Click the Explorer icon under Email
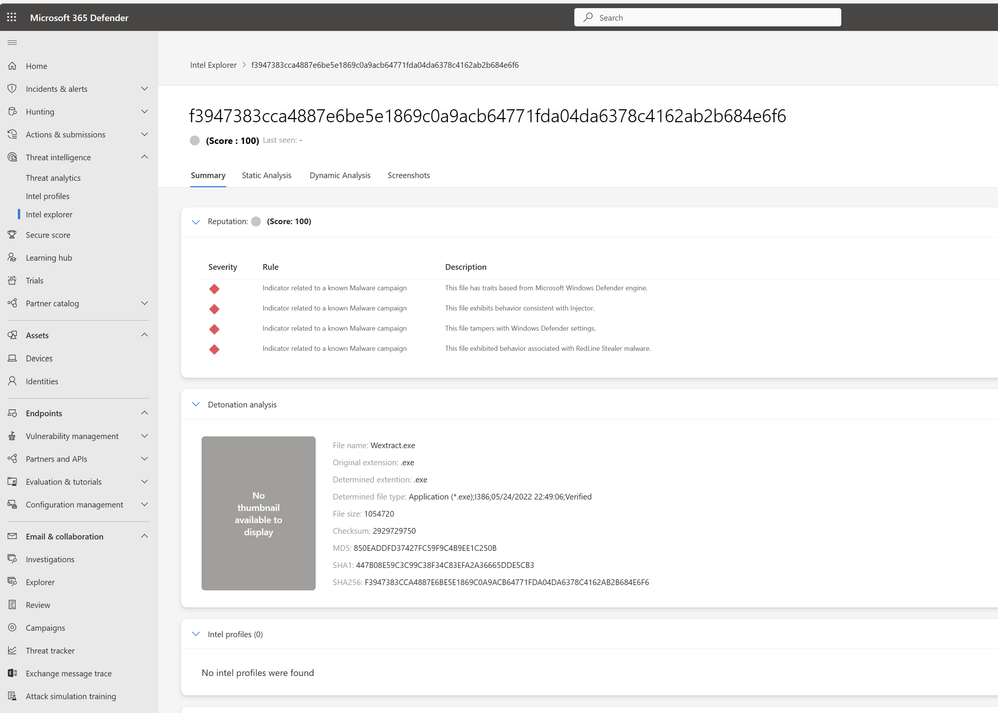 pos(12,582)
